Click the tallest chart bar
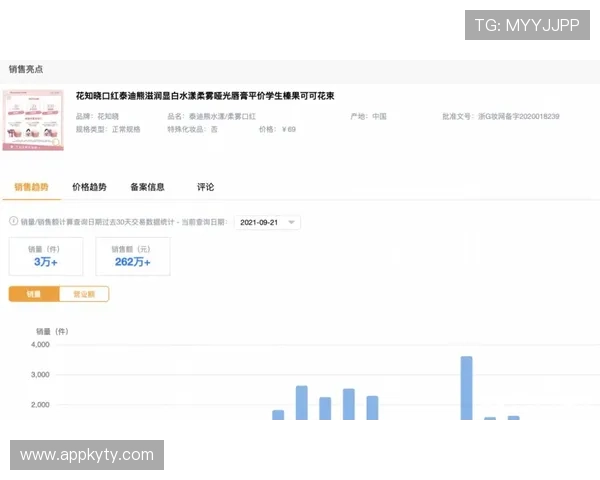 coord(466,388)
